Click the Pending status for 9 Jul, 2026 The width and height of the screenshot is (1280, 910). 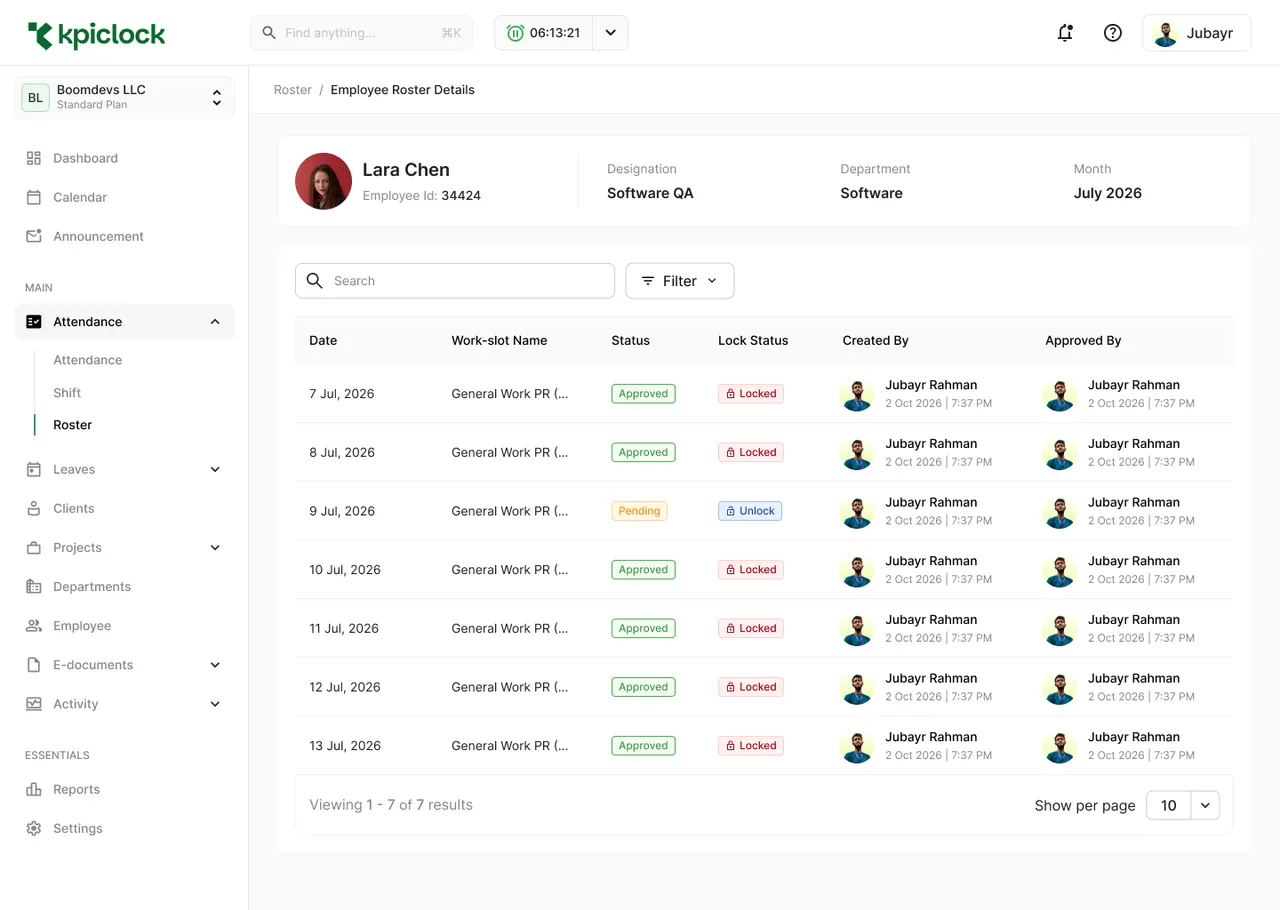point(639,511)
